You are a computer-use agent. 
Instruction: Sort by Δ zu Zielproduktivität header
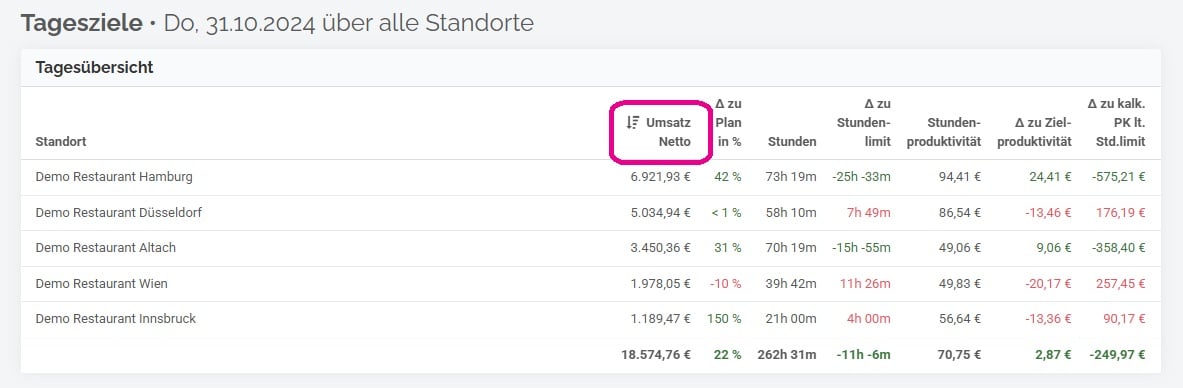point(1034,131)
